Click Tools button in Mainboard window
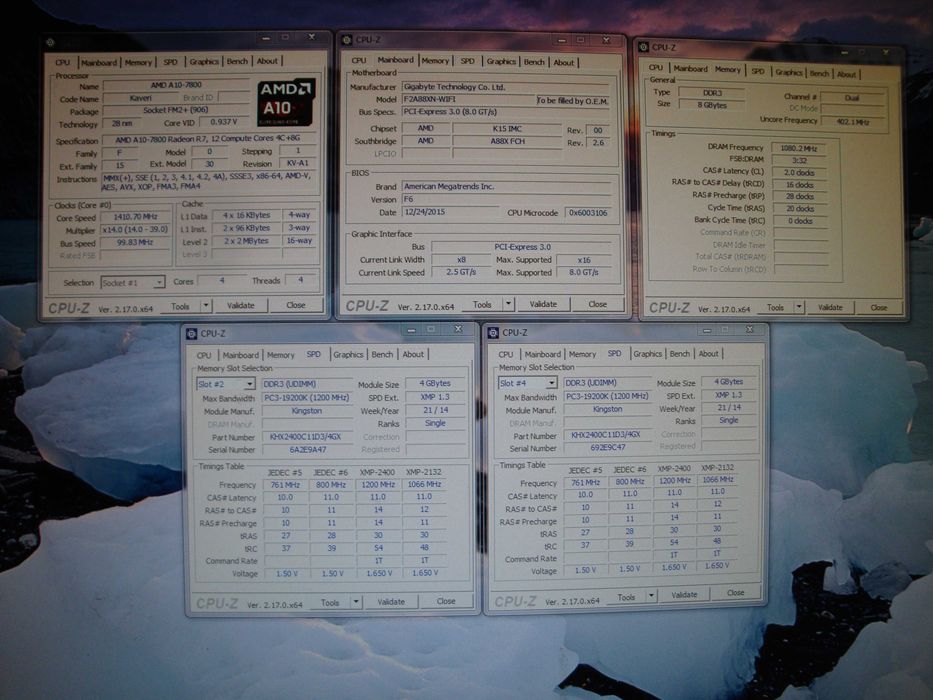 point(482,305)
